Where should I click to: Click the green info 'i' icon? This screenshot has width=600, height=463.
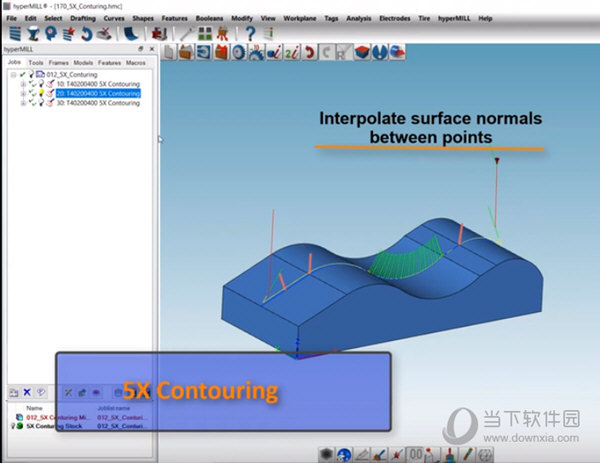pos(270,34)
